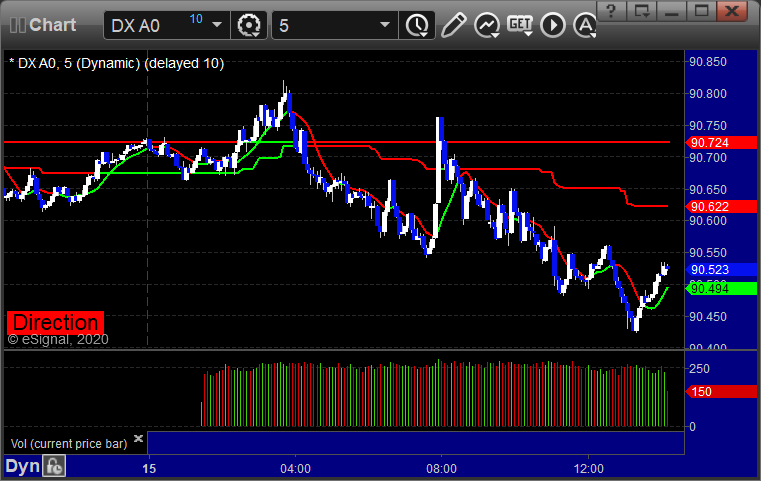Viewport: 761px width, 481px height.
Task: Click the 12:00 time axis label
Action: 588,469
